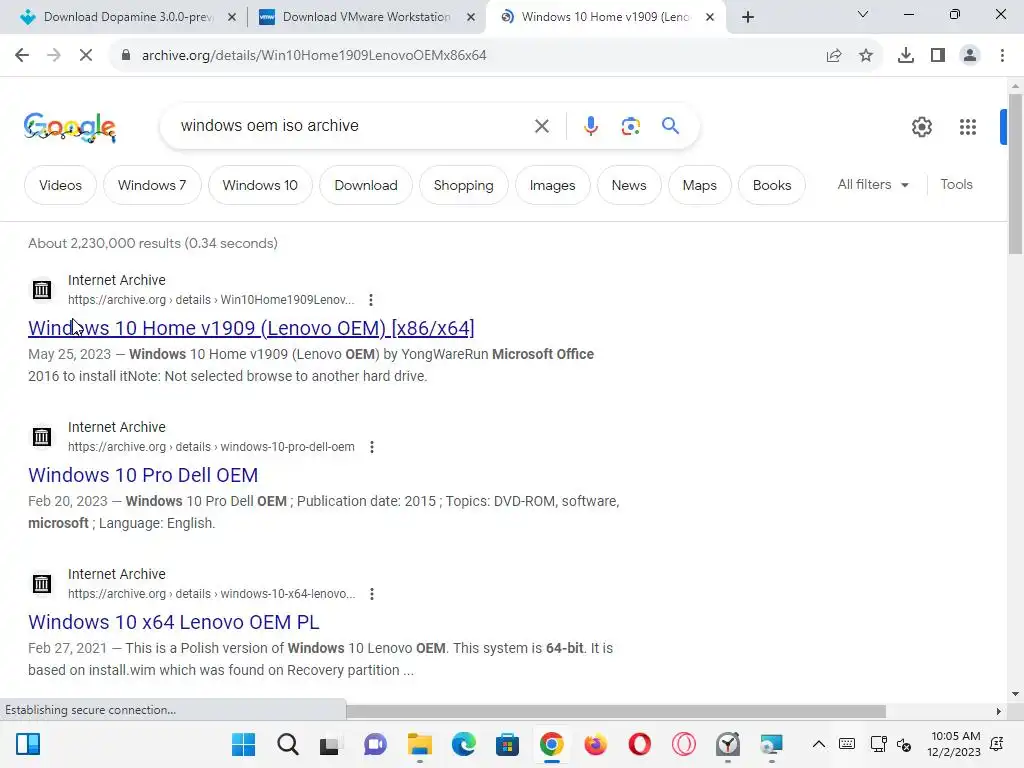The image size is (1024, 768).
Task: Open the search Tools option
Action: [956, 185]
